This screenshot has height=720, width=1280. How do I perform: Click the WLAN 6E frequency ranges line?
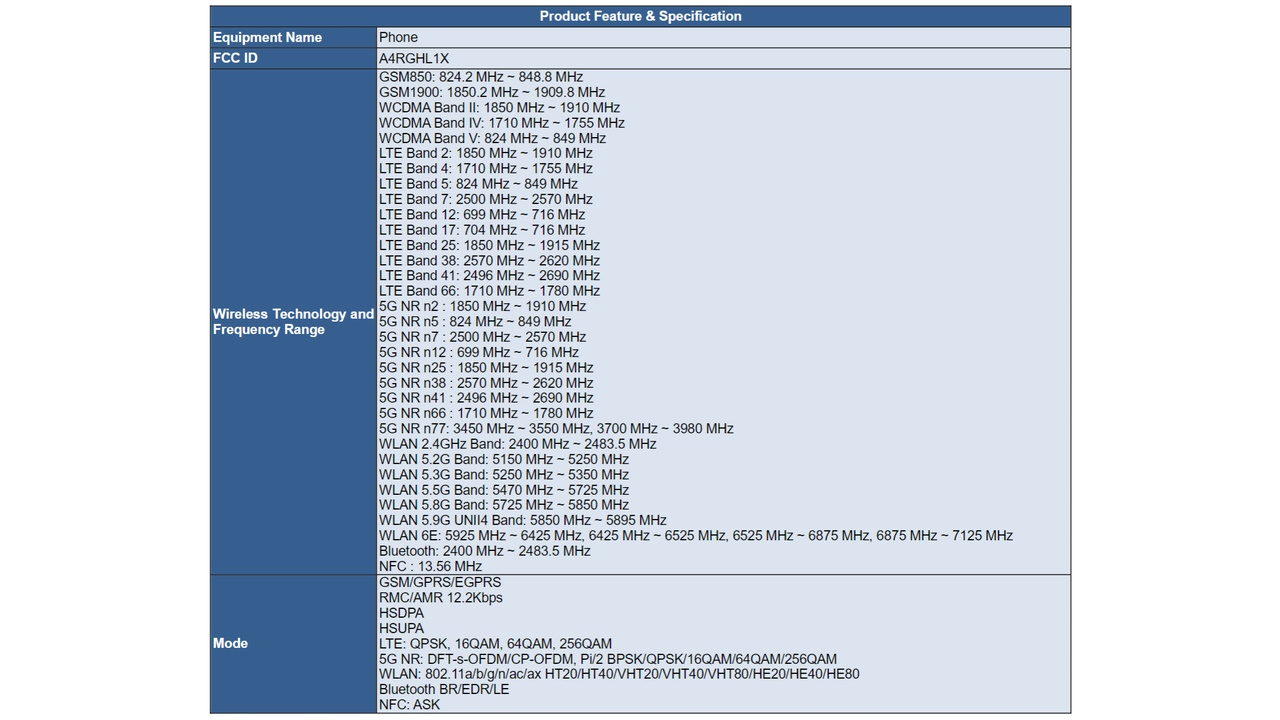point(696,535)
